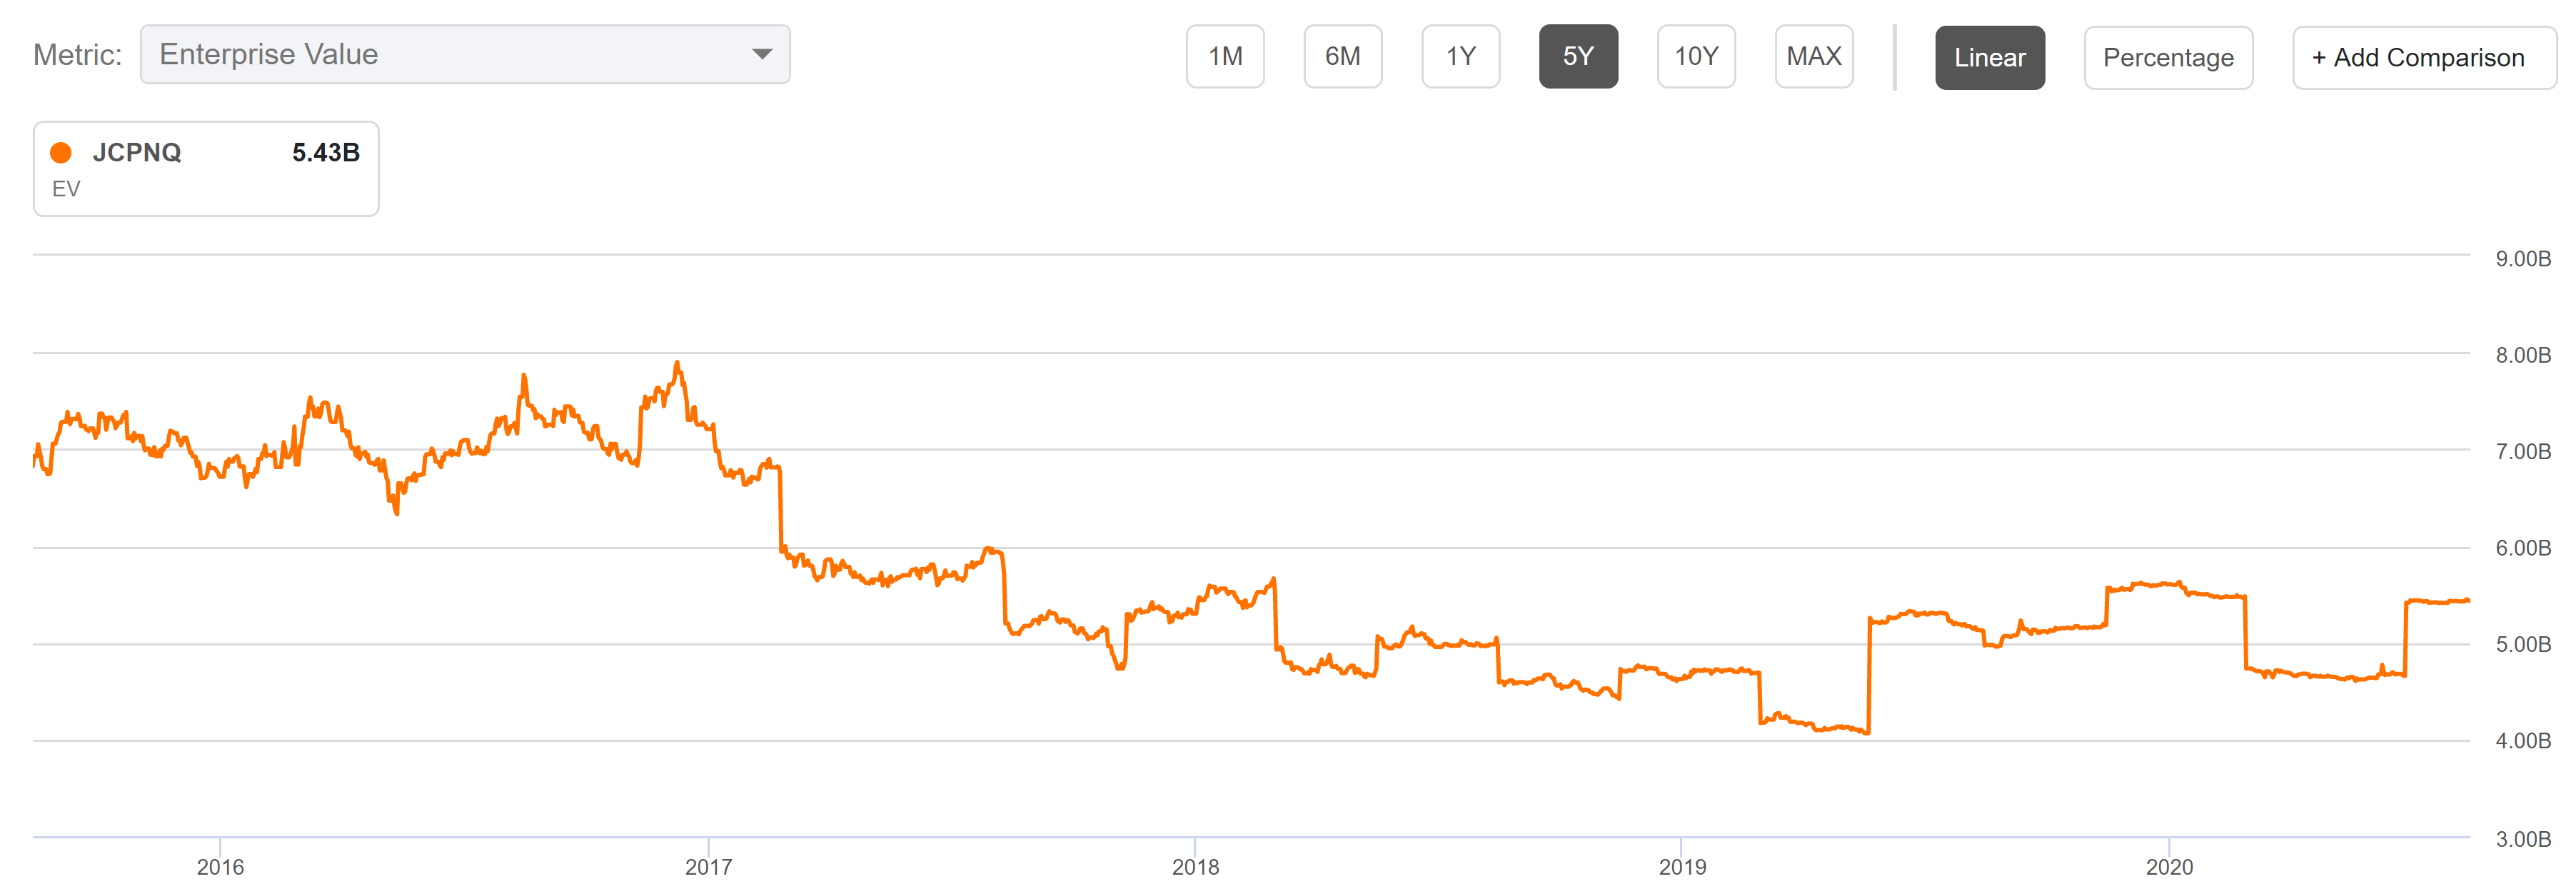This screenshot has width=2576, height=889.
Task: Click the 2020 axis label
Action: (x=2169, y=866)
